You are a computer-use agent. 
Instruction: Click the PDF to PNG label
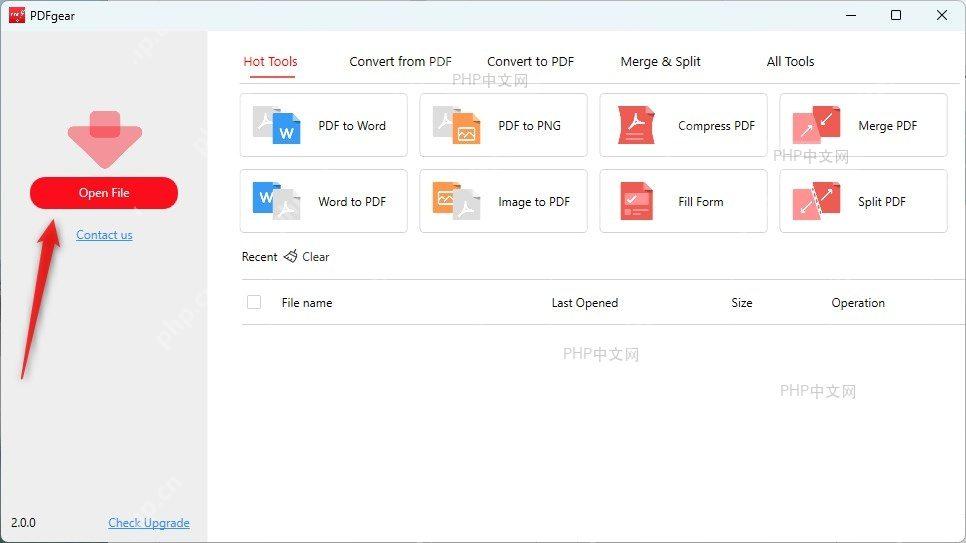pos(530,126)
